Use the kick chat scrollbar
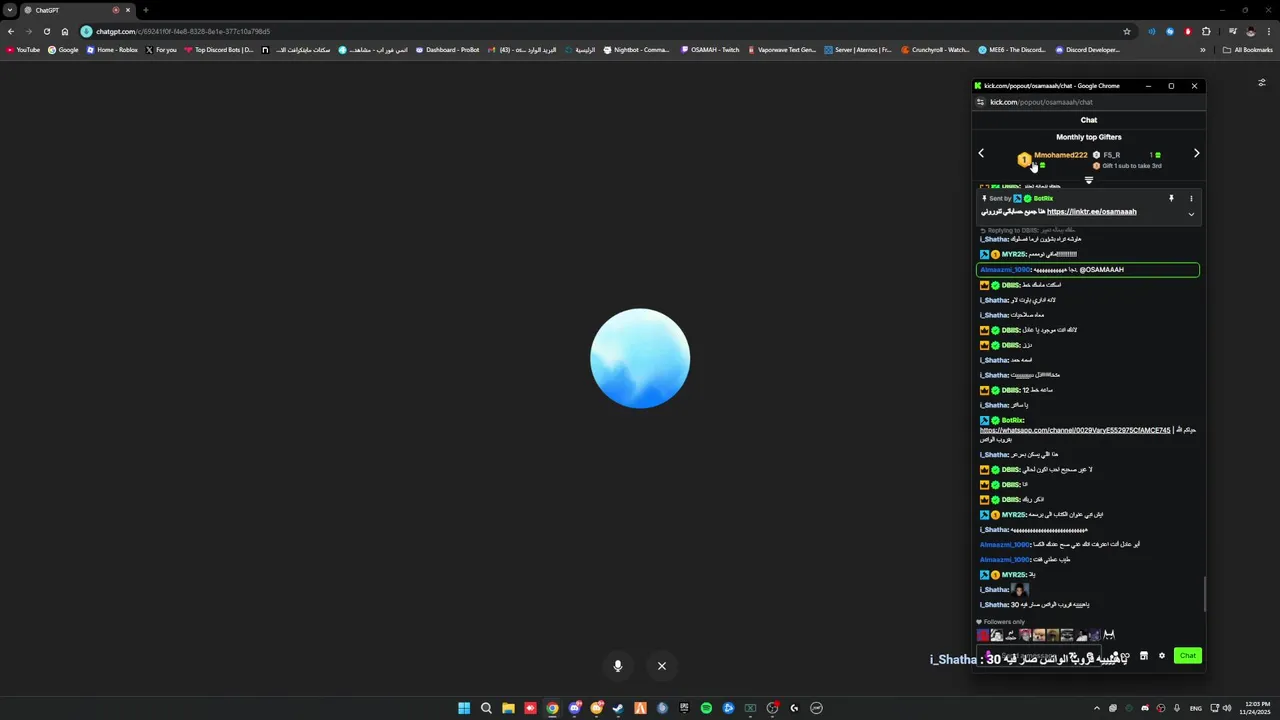Image resolution: width=1280 pixels, height=720 pixels. pos(1204,595)
